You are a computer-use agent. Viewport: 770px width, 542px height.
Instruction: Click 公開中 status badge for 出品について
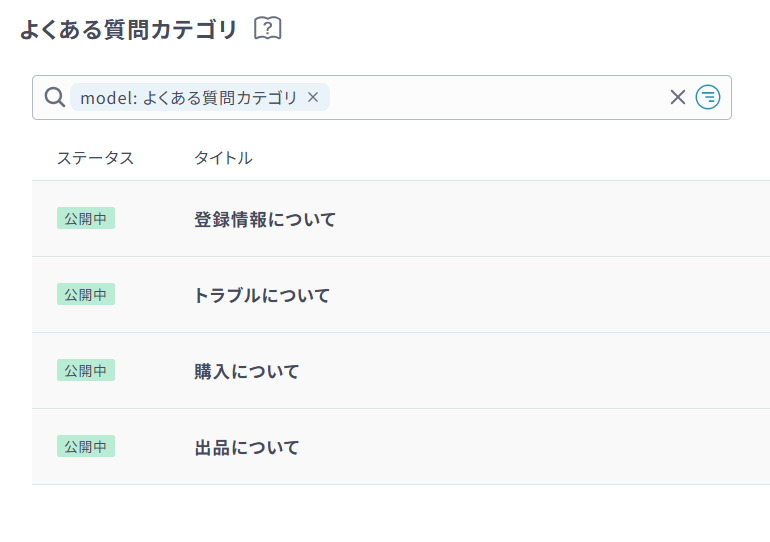coord(86,446)
